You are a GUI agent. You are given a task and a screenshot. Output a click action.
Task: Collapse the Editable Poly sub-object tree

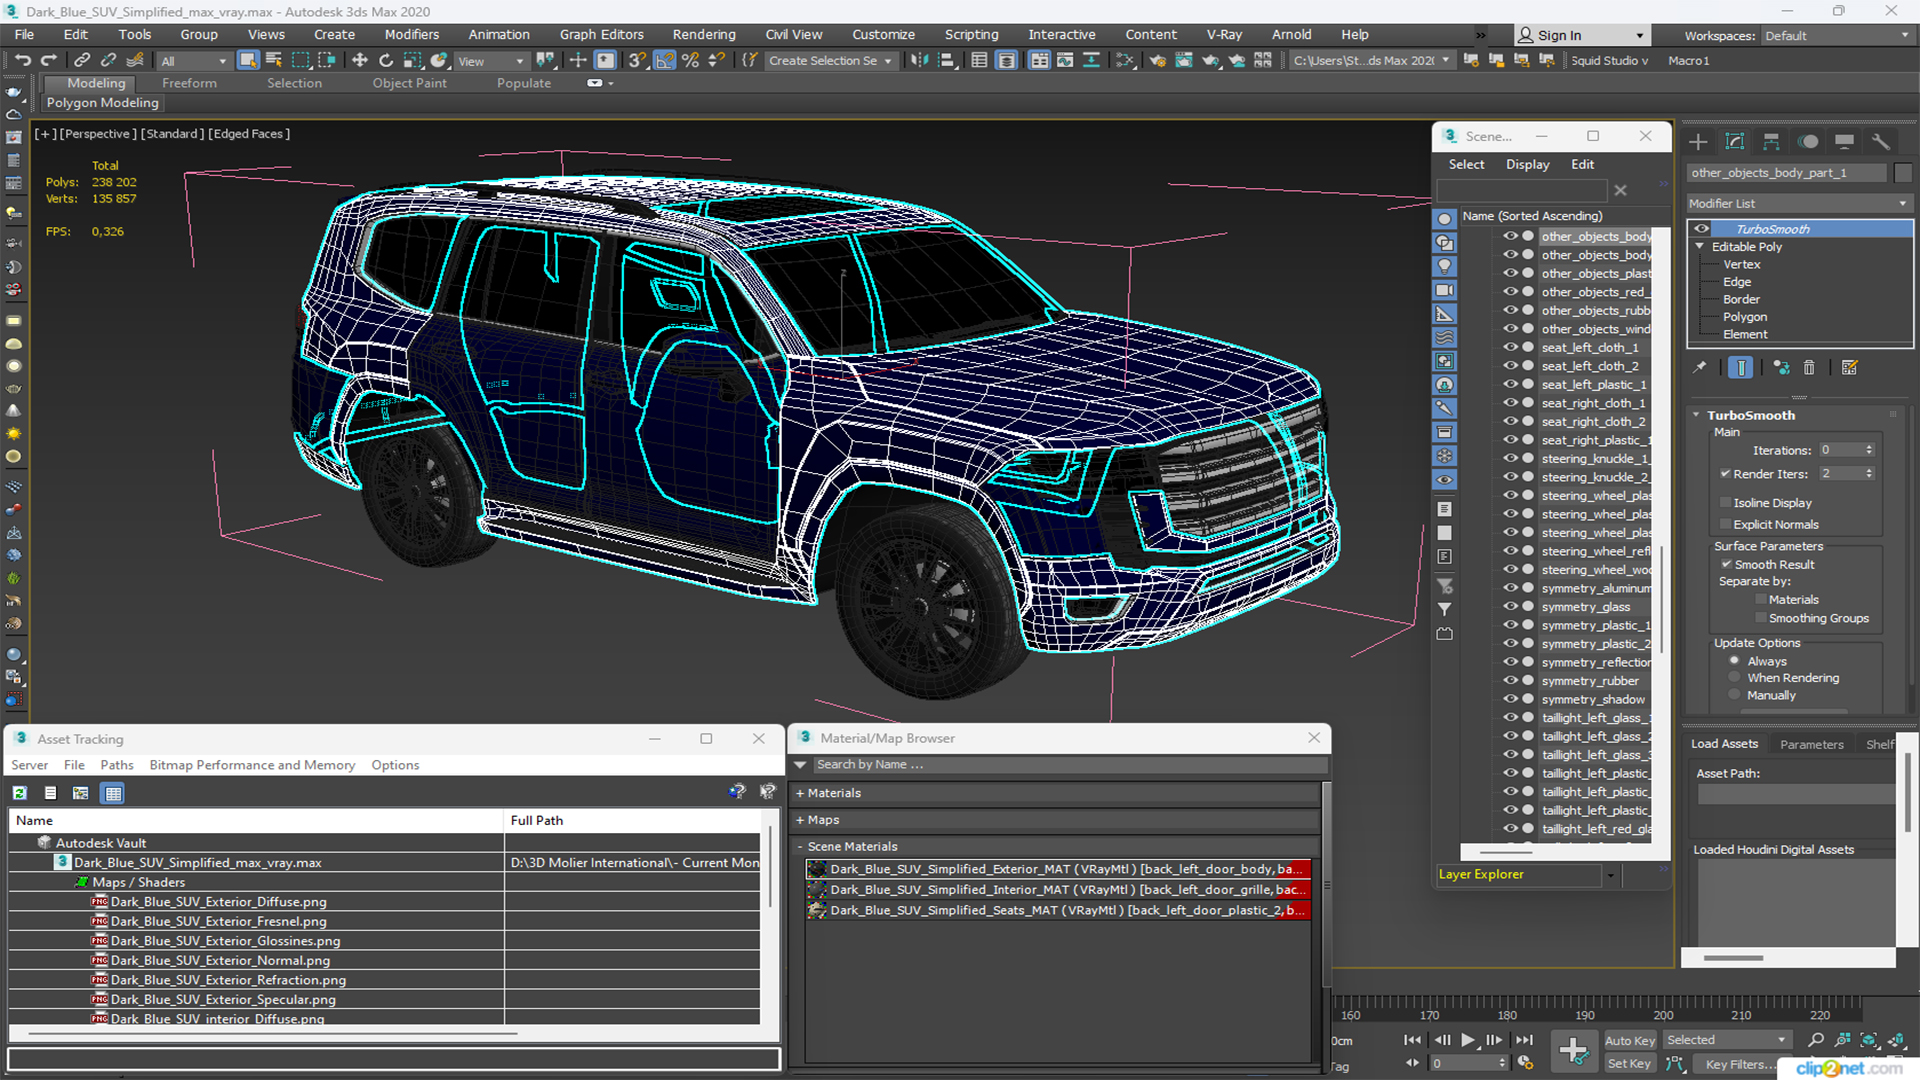tap(1700, 246)
